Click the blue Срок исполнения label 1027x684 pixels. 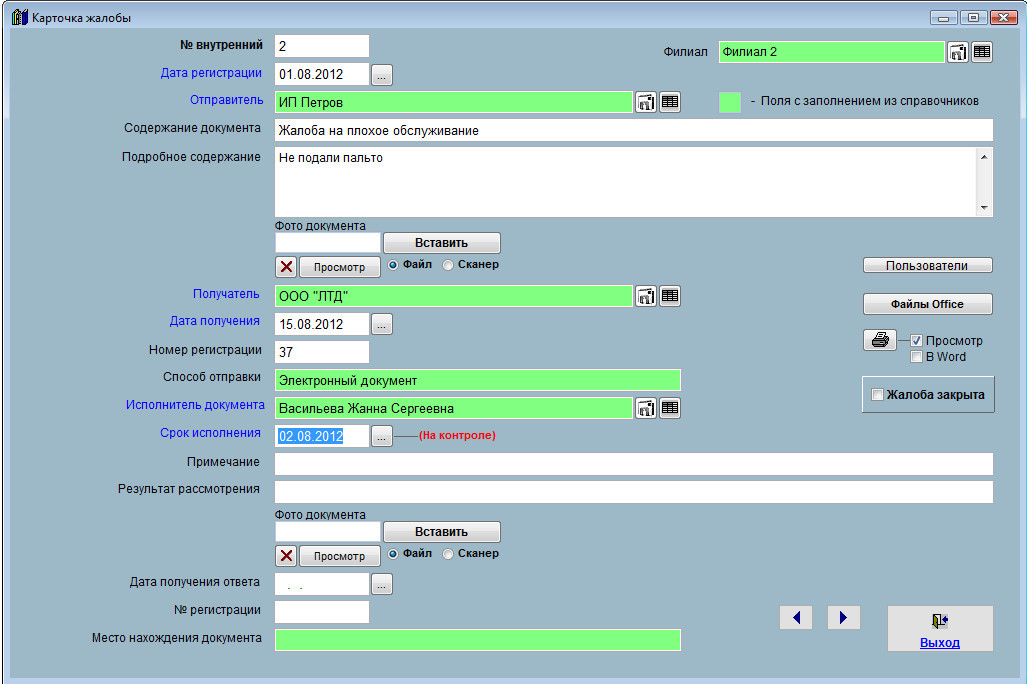[x=210, y=433]
